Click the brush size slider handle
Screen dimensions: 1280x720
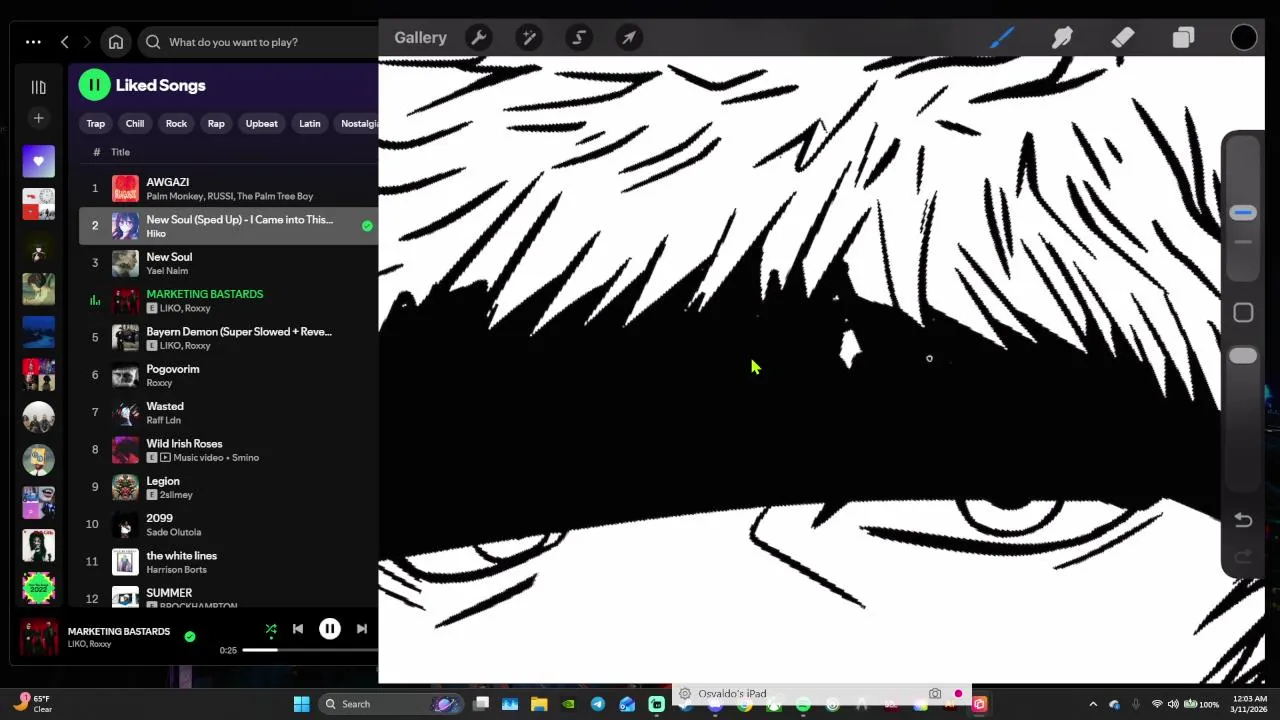pyautogui.click(x=1243, y=213)
